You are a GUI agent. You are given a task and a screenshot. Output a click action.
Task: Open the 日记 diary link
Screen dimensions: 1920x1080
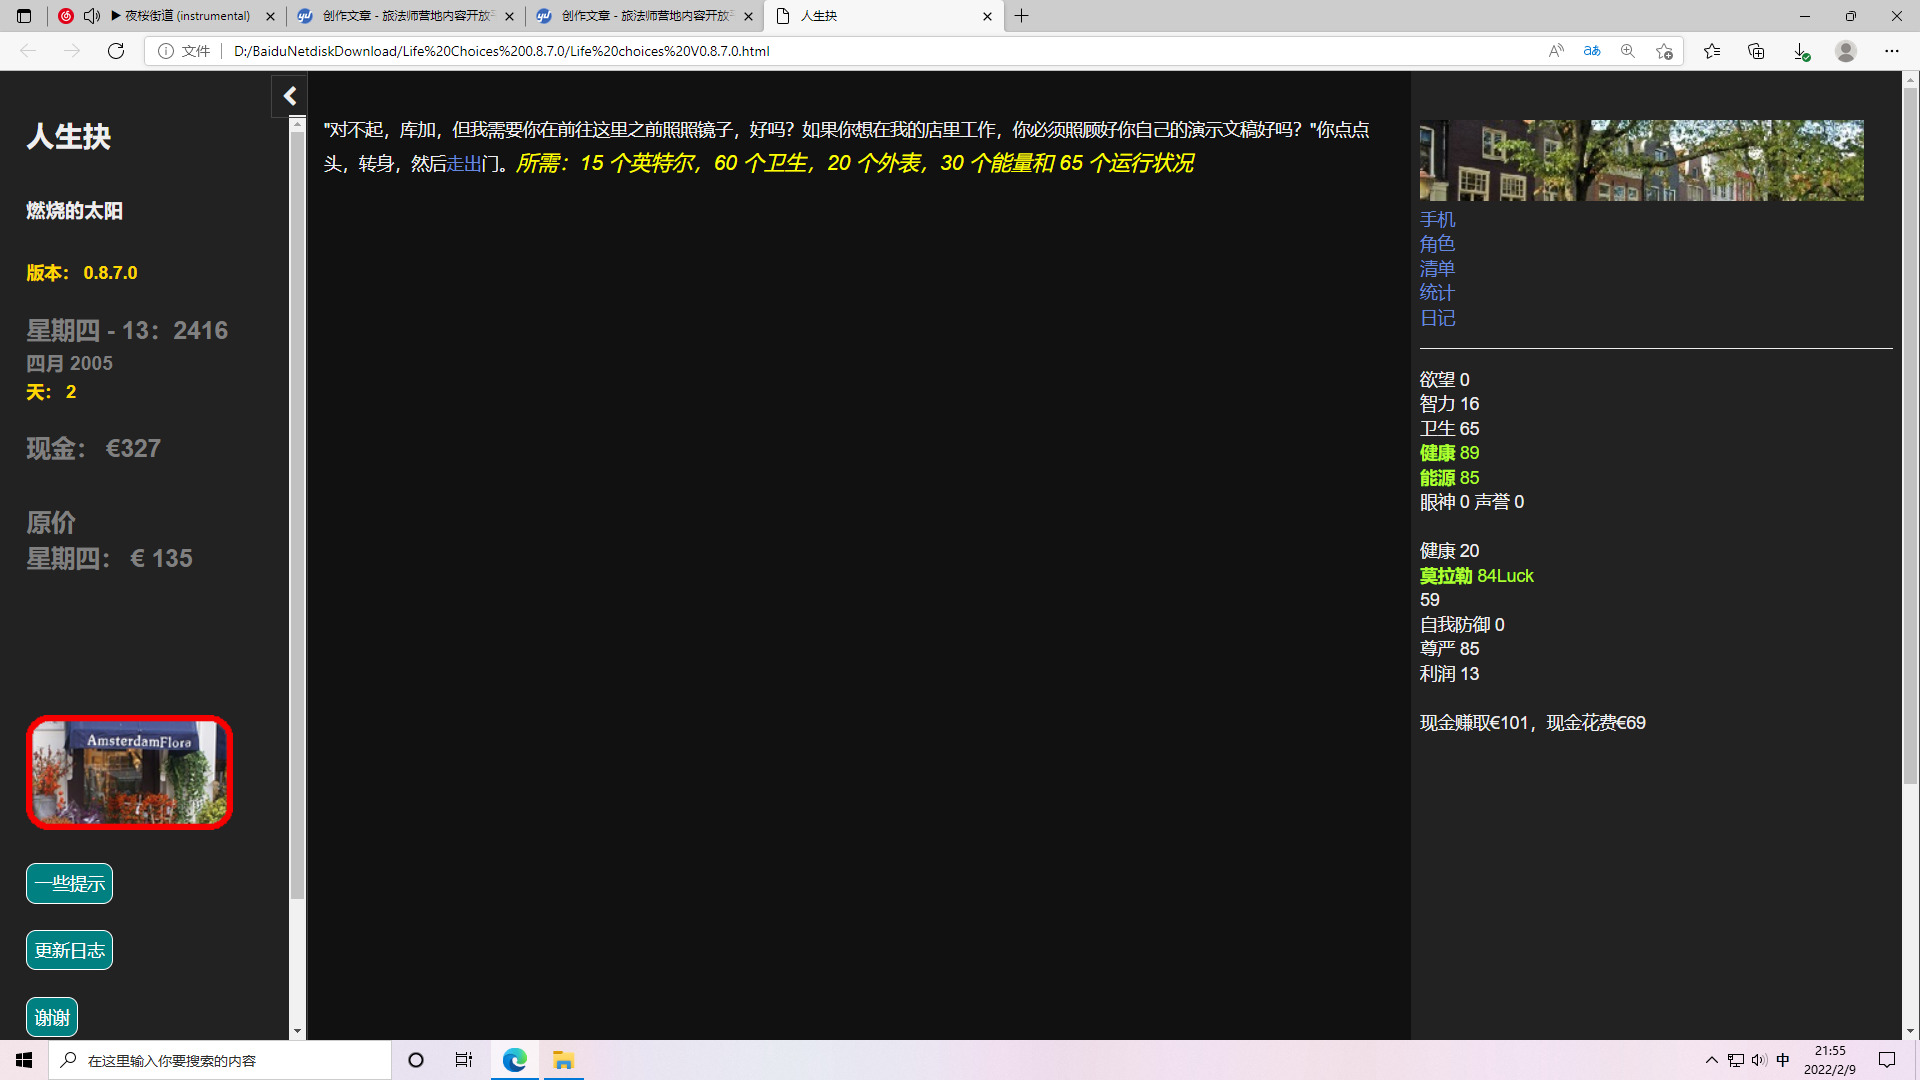tap(1437, 318)
